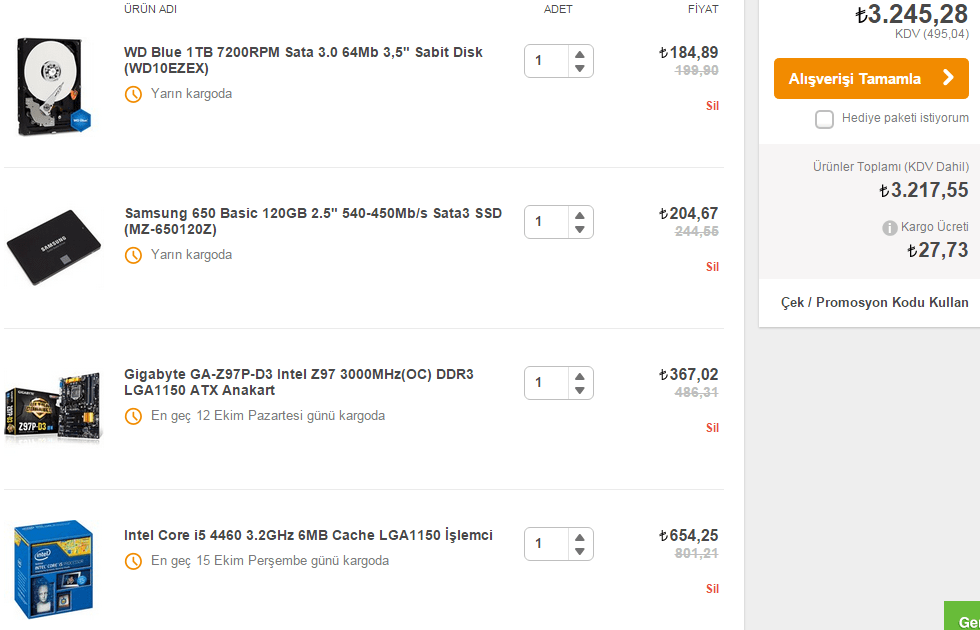This screenshot has width=980, height=630.
Task: Increase Gigabyte motherboard quantity with up arrow
Action: click(579, 375)
